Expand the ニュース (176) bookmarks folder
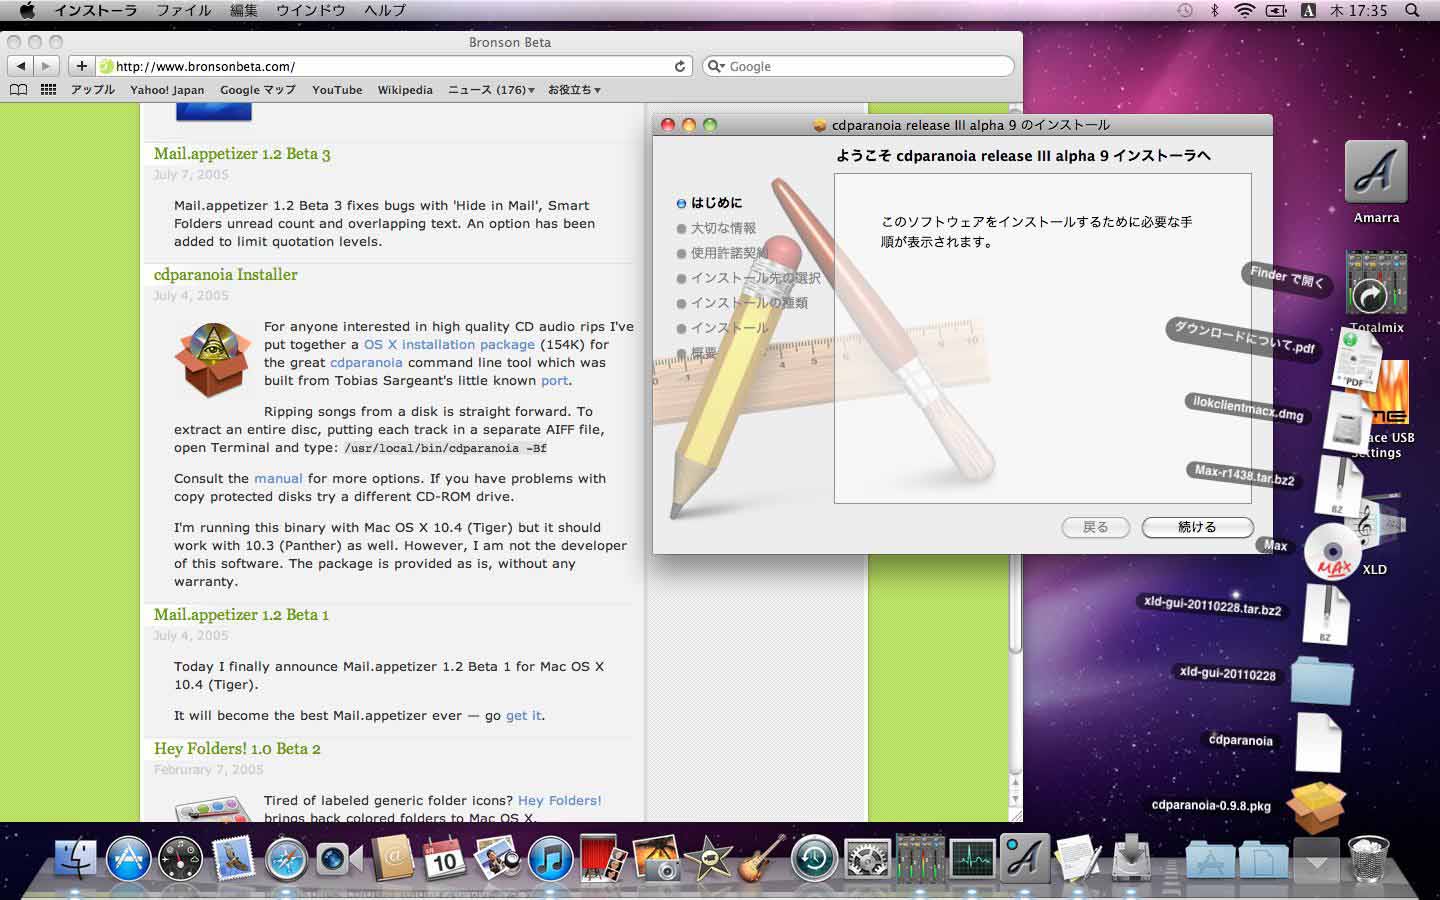This screenshot has height=900, width=1440. tap(491, 89)
